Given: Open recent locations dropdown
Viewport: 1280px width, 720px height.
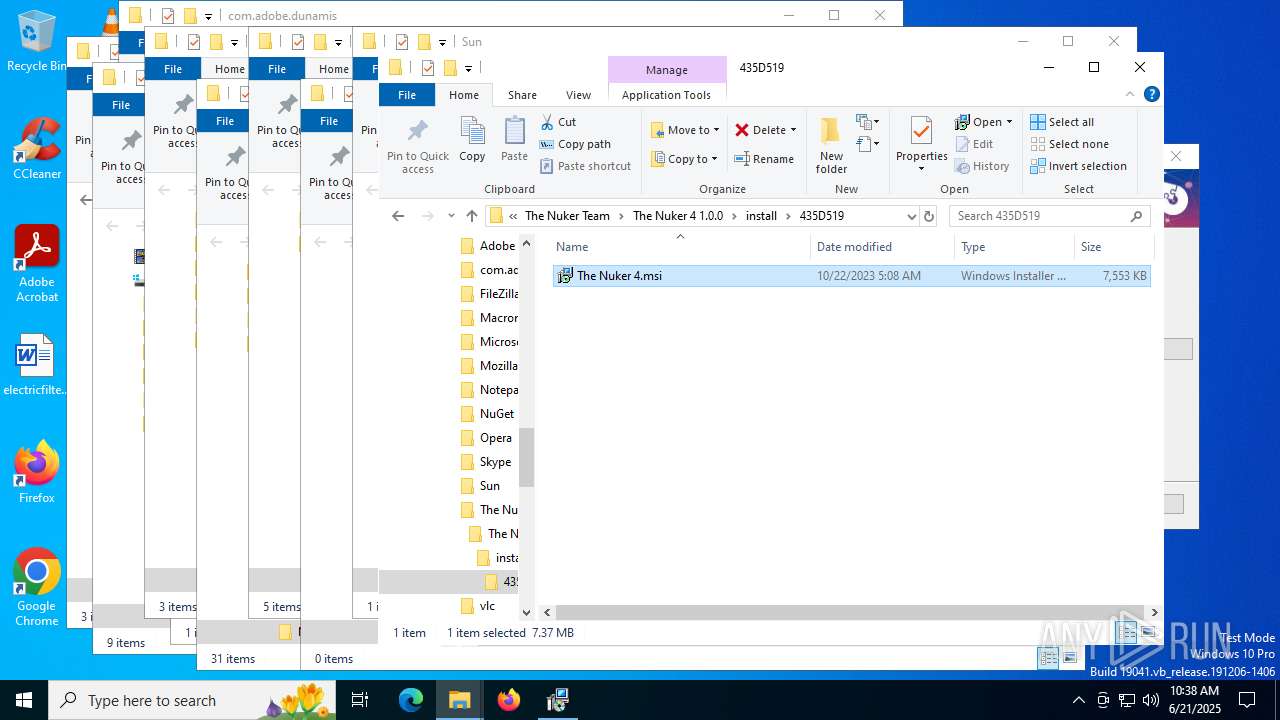Looking at the screenshot, I should click(451, 216).
